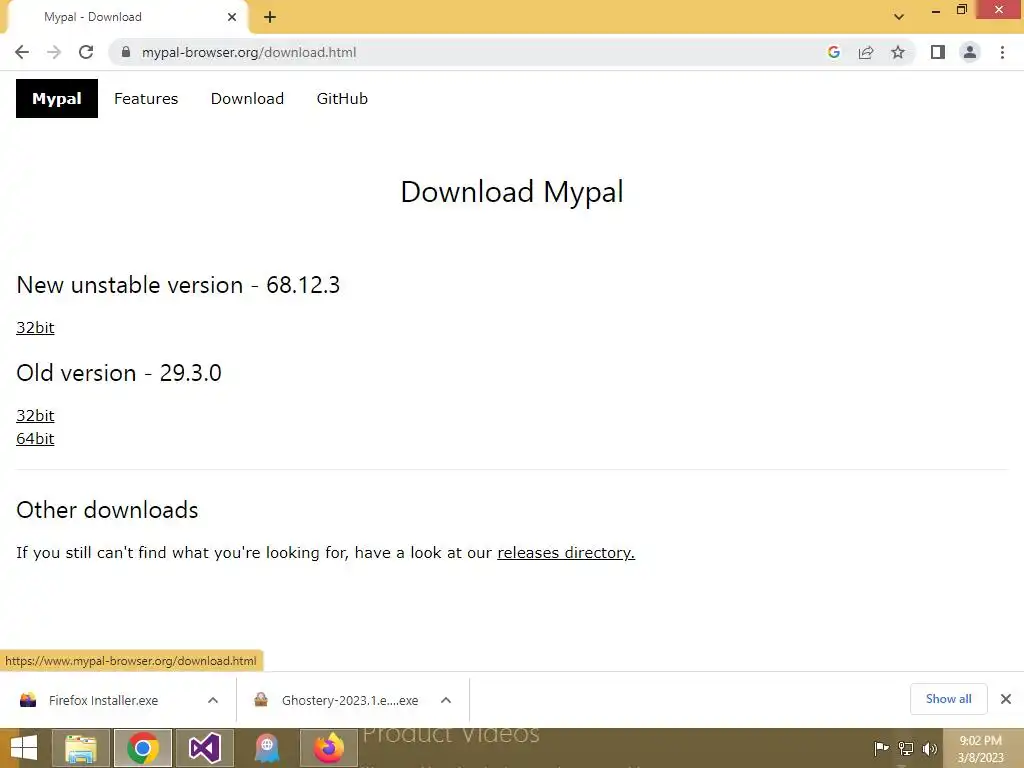
Task: Visit the GitHub nav link
Action: coord(342,99)
